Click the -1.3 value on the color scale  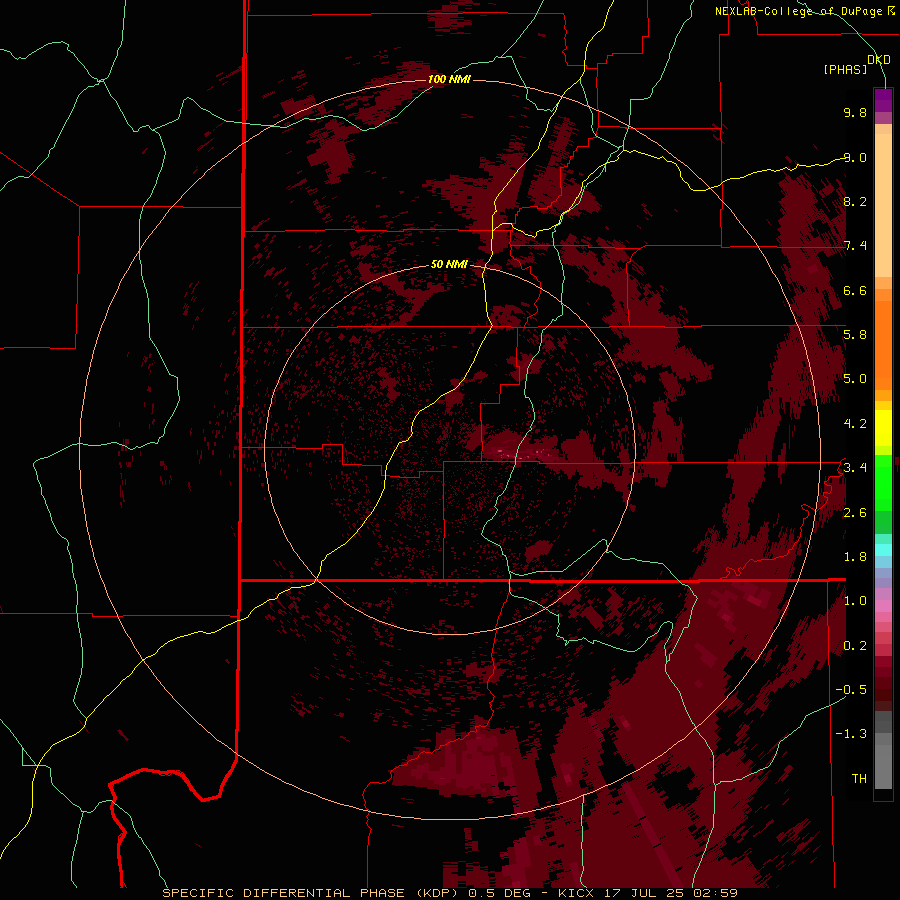pos(851,734)
